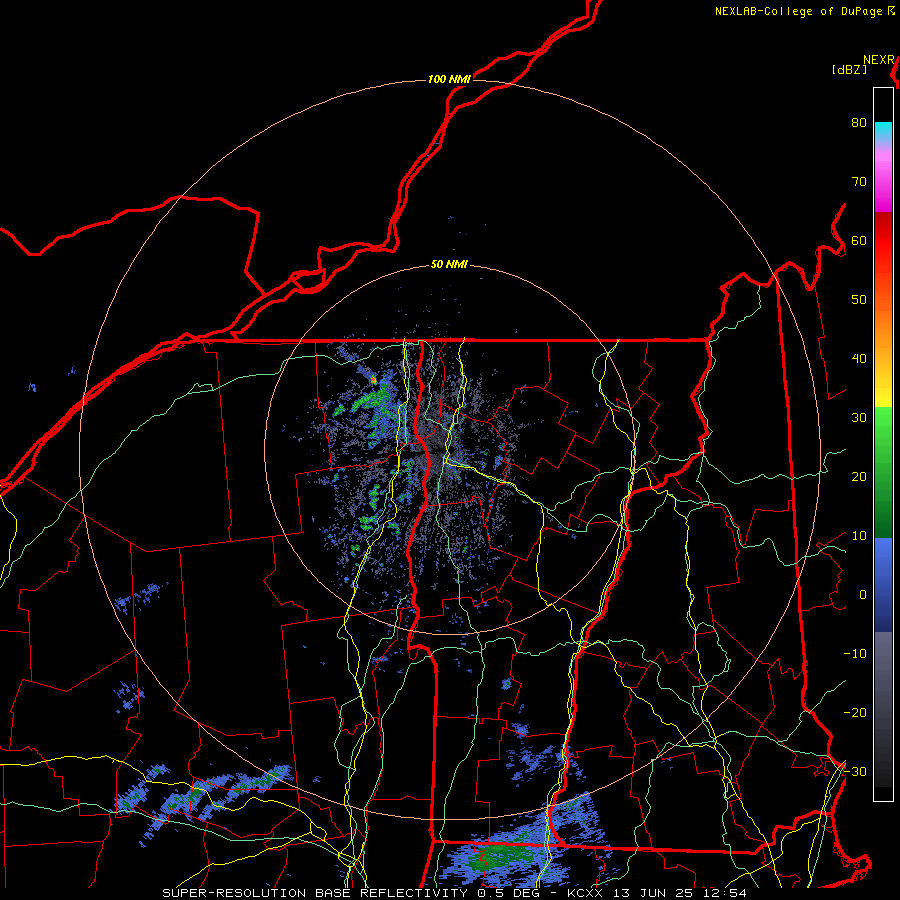Click the small orange-red high reflectivity cell

point(374,379)
